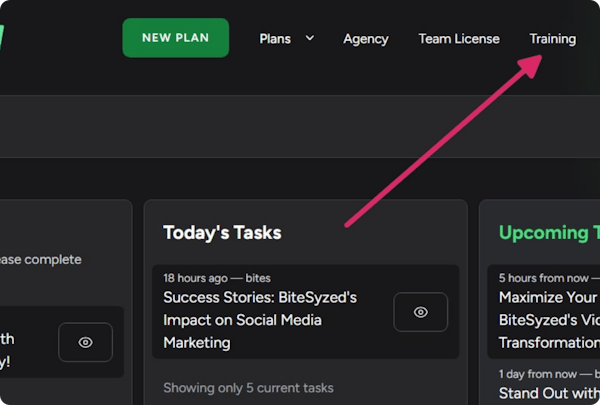
Task: Open the Stand Out with upcoming task
Action: (548, 394)
